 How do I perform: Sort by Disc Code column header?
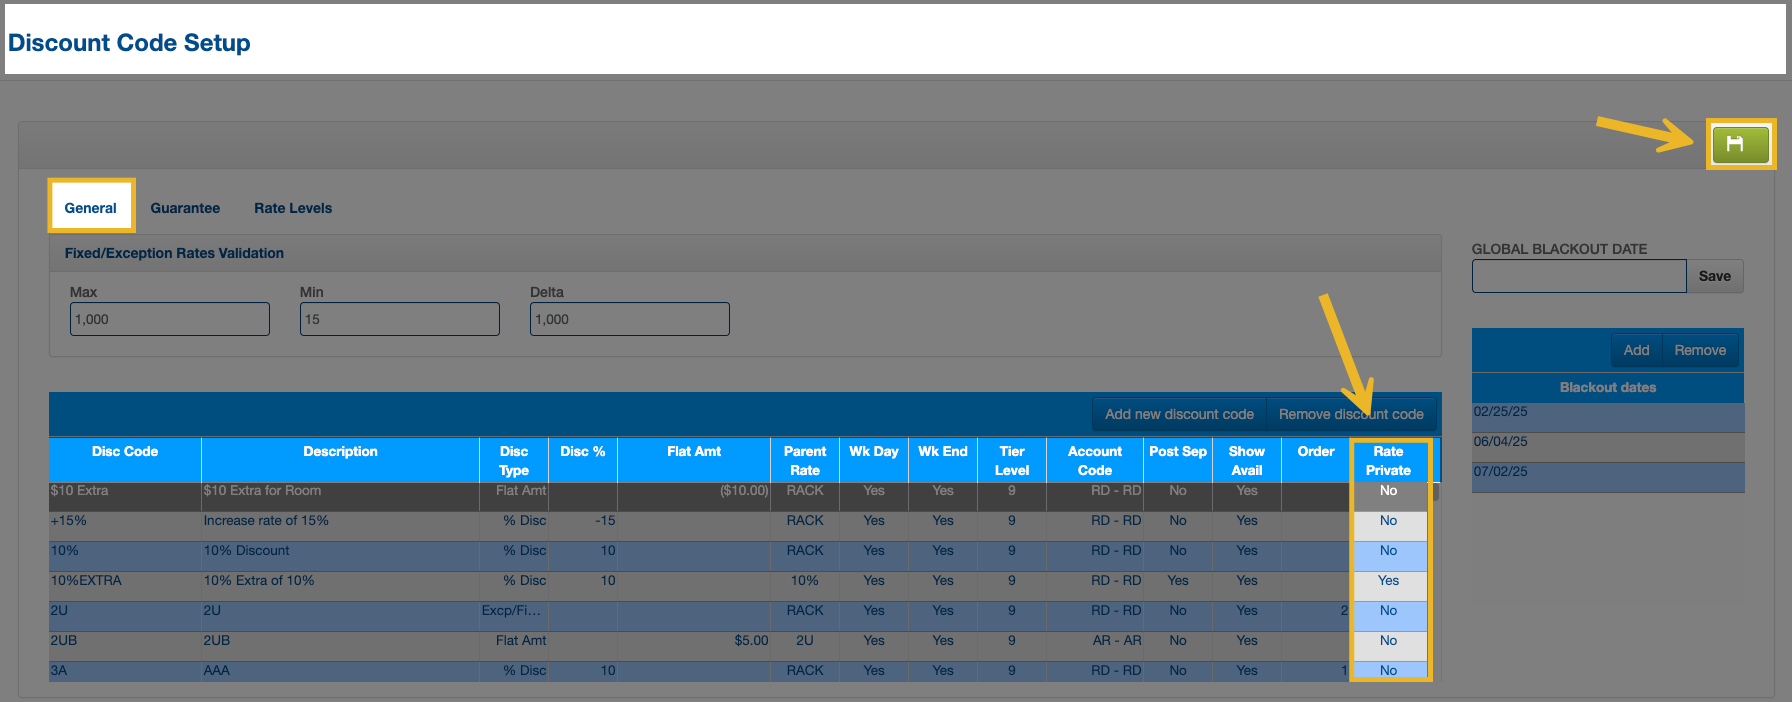coord(125,452)
